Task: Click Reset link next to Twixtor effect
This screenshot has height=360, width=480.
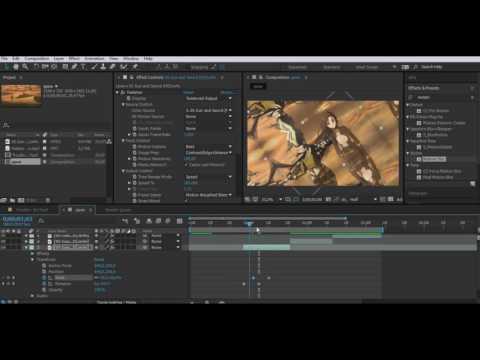Action: point(188,92)
